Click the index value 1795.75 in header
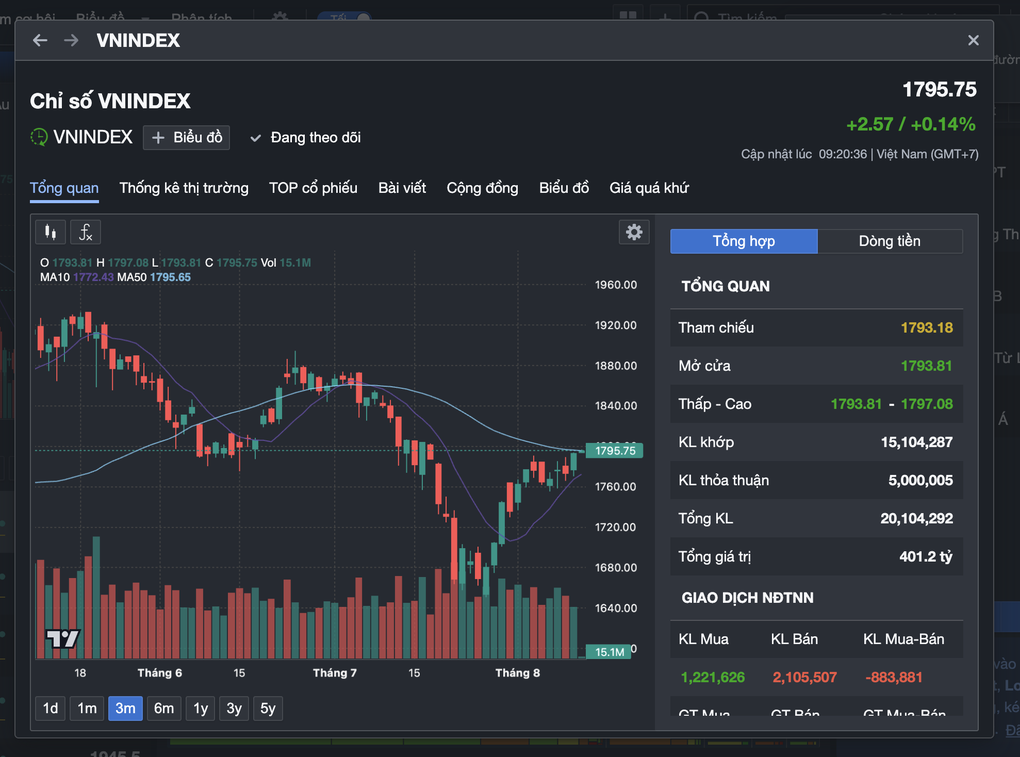This screenshot has width=1020, height=757. tap(939, 90)
